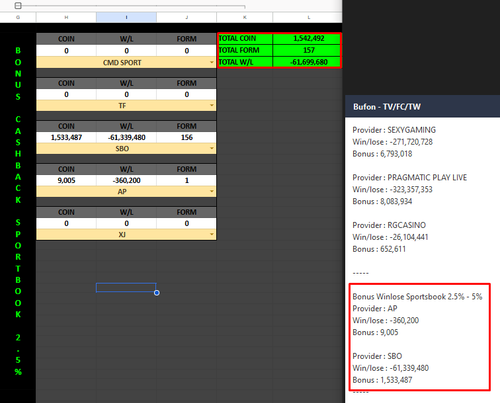This screenshot has height=403, width=500.
Task: Select CMD SPORT form cell showing 0
Action: [187, 51]
